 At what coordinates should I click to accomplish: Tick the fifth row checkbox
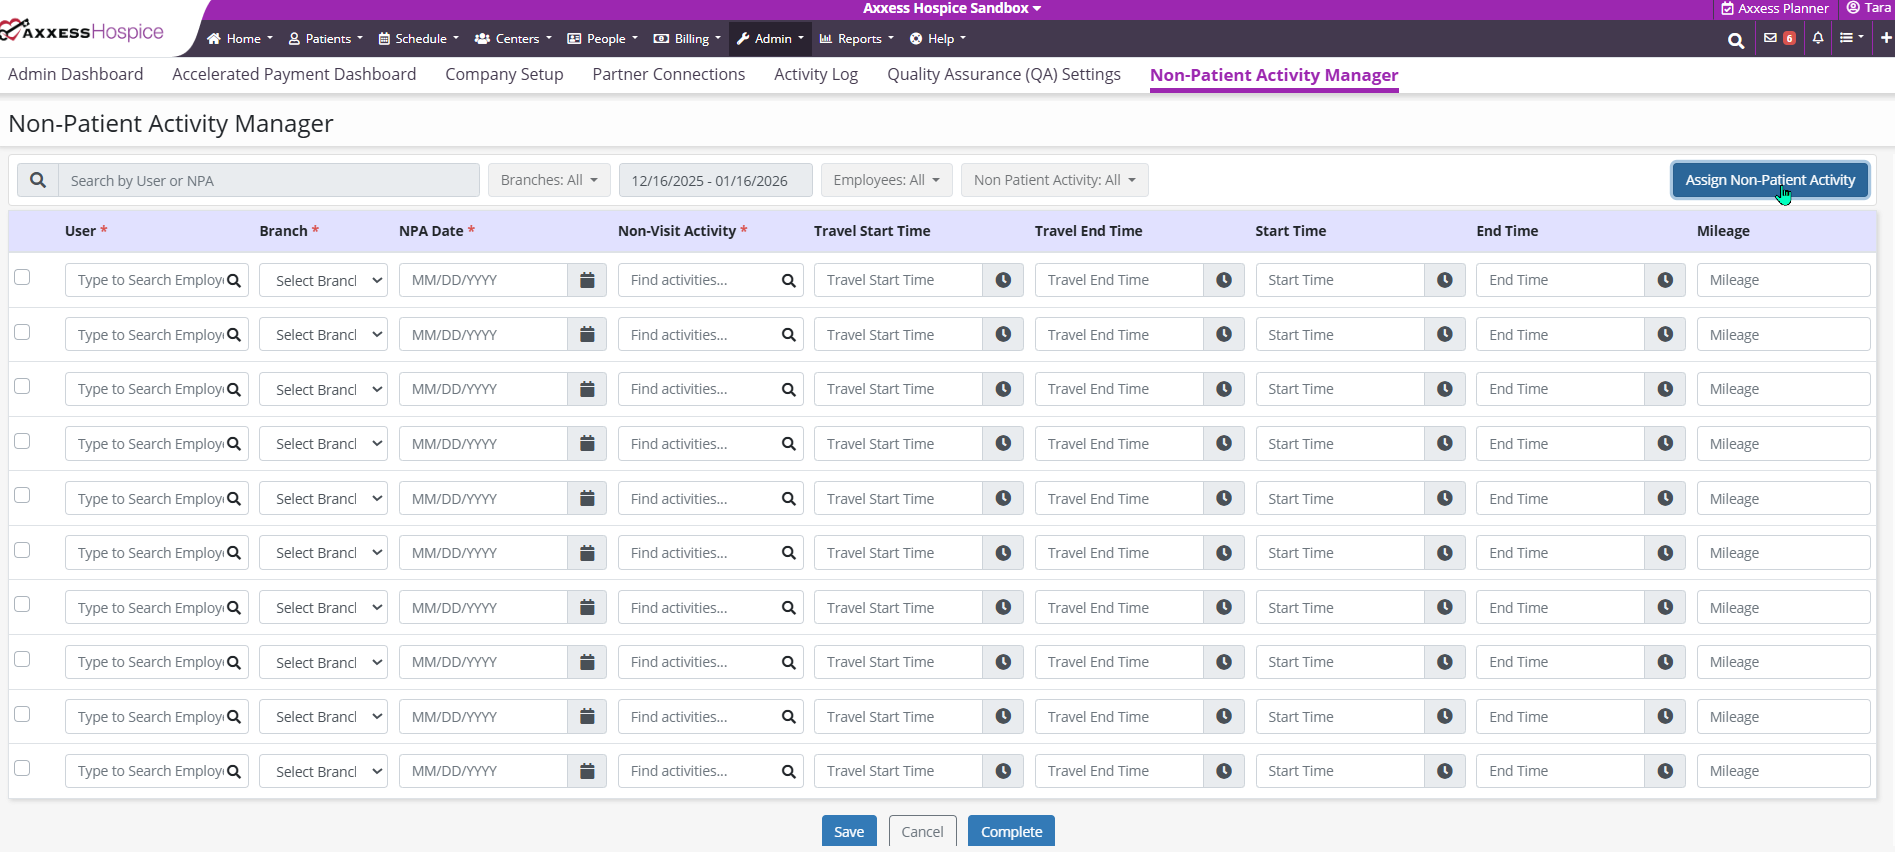click(22, 495)
